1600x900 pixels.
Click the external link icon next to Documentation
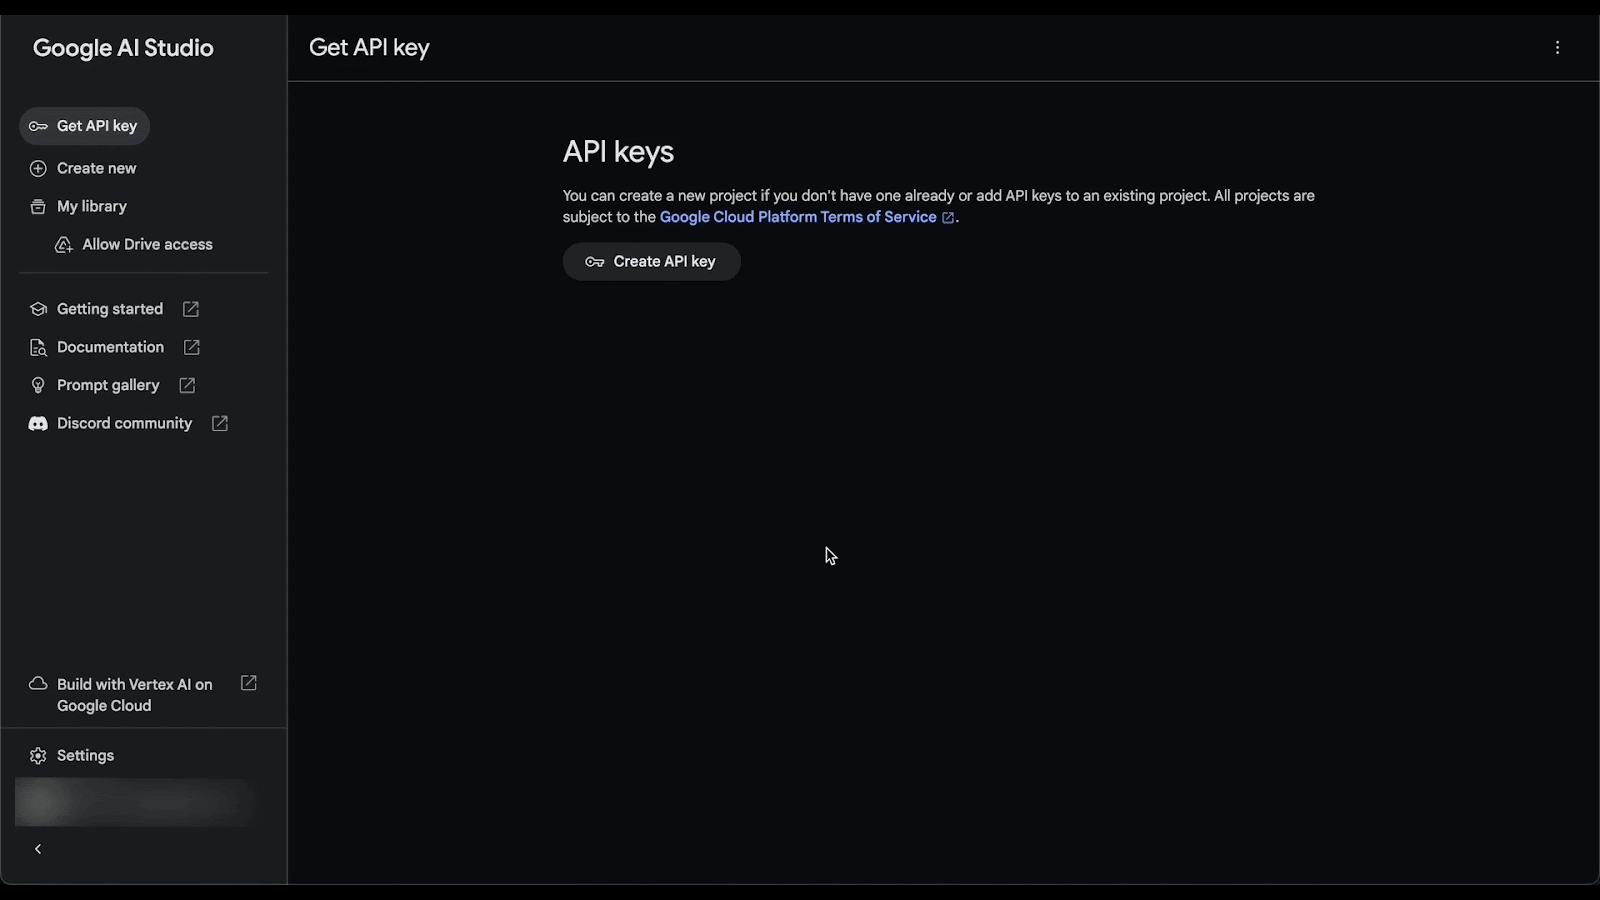(x=192, y=347)
